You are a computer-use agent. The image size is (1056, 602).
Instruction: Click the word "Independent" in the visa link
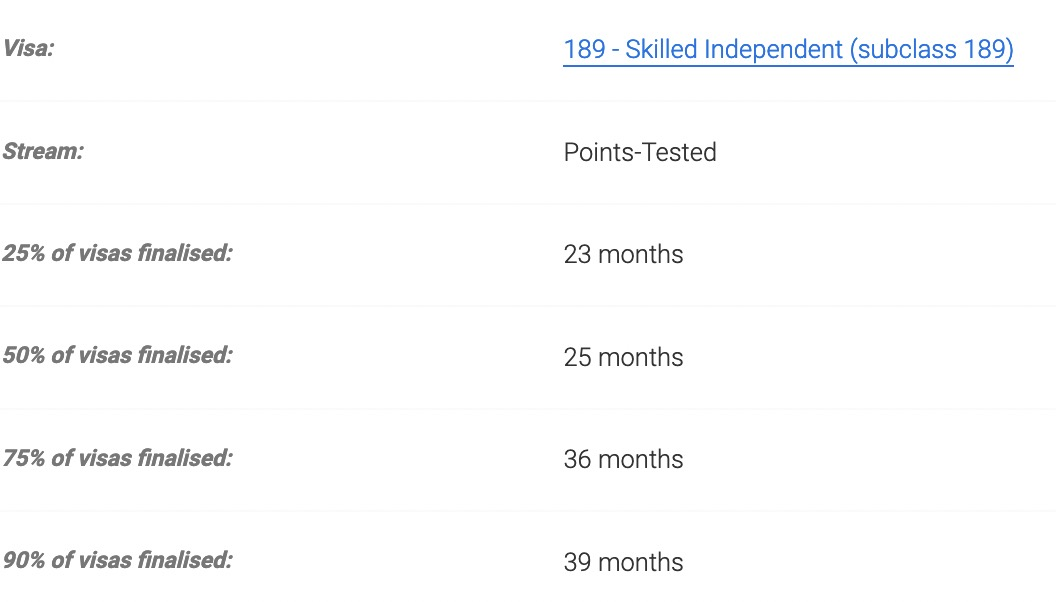[773, 49]
